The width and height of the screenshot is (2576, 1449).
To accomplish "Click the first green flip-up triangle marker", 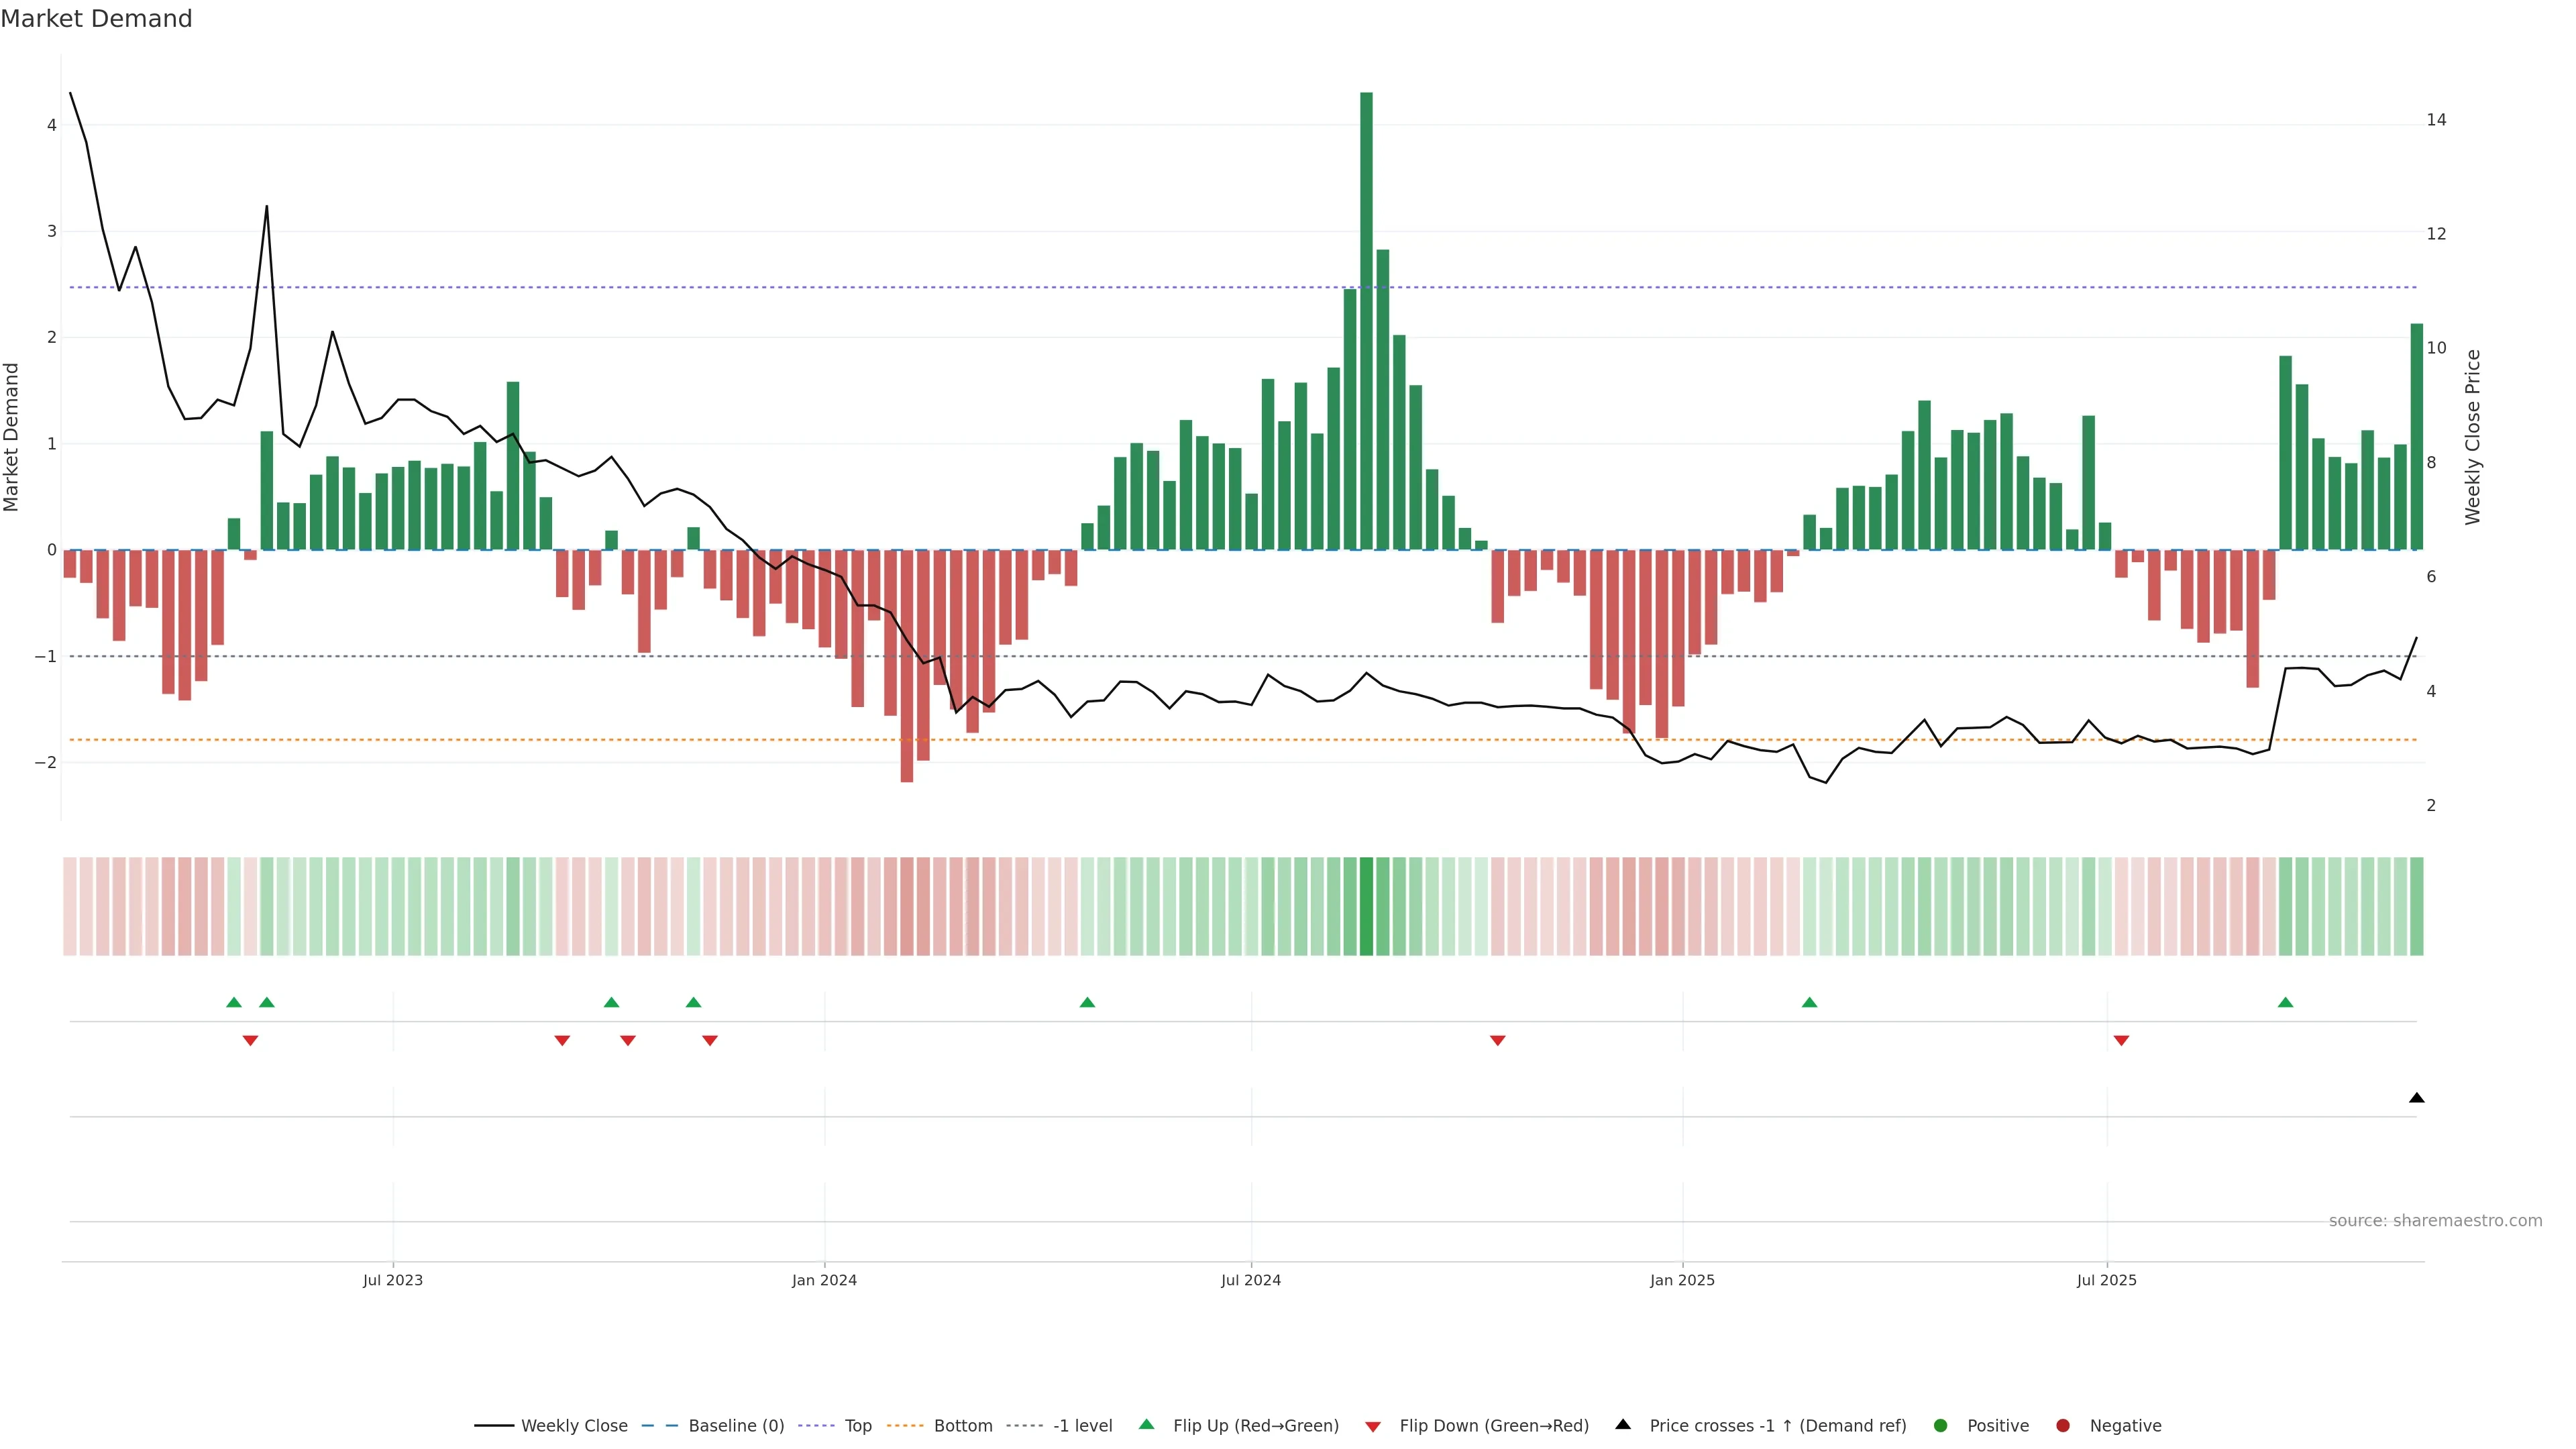I will pyautogui.click(x=234, y=1002).
